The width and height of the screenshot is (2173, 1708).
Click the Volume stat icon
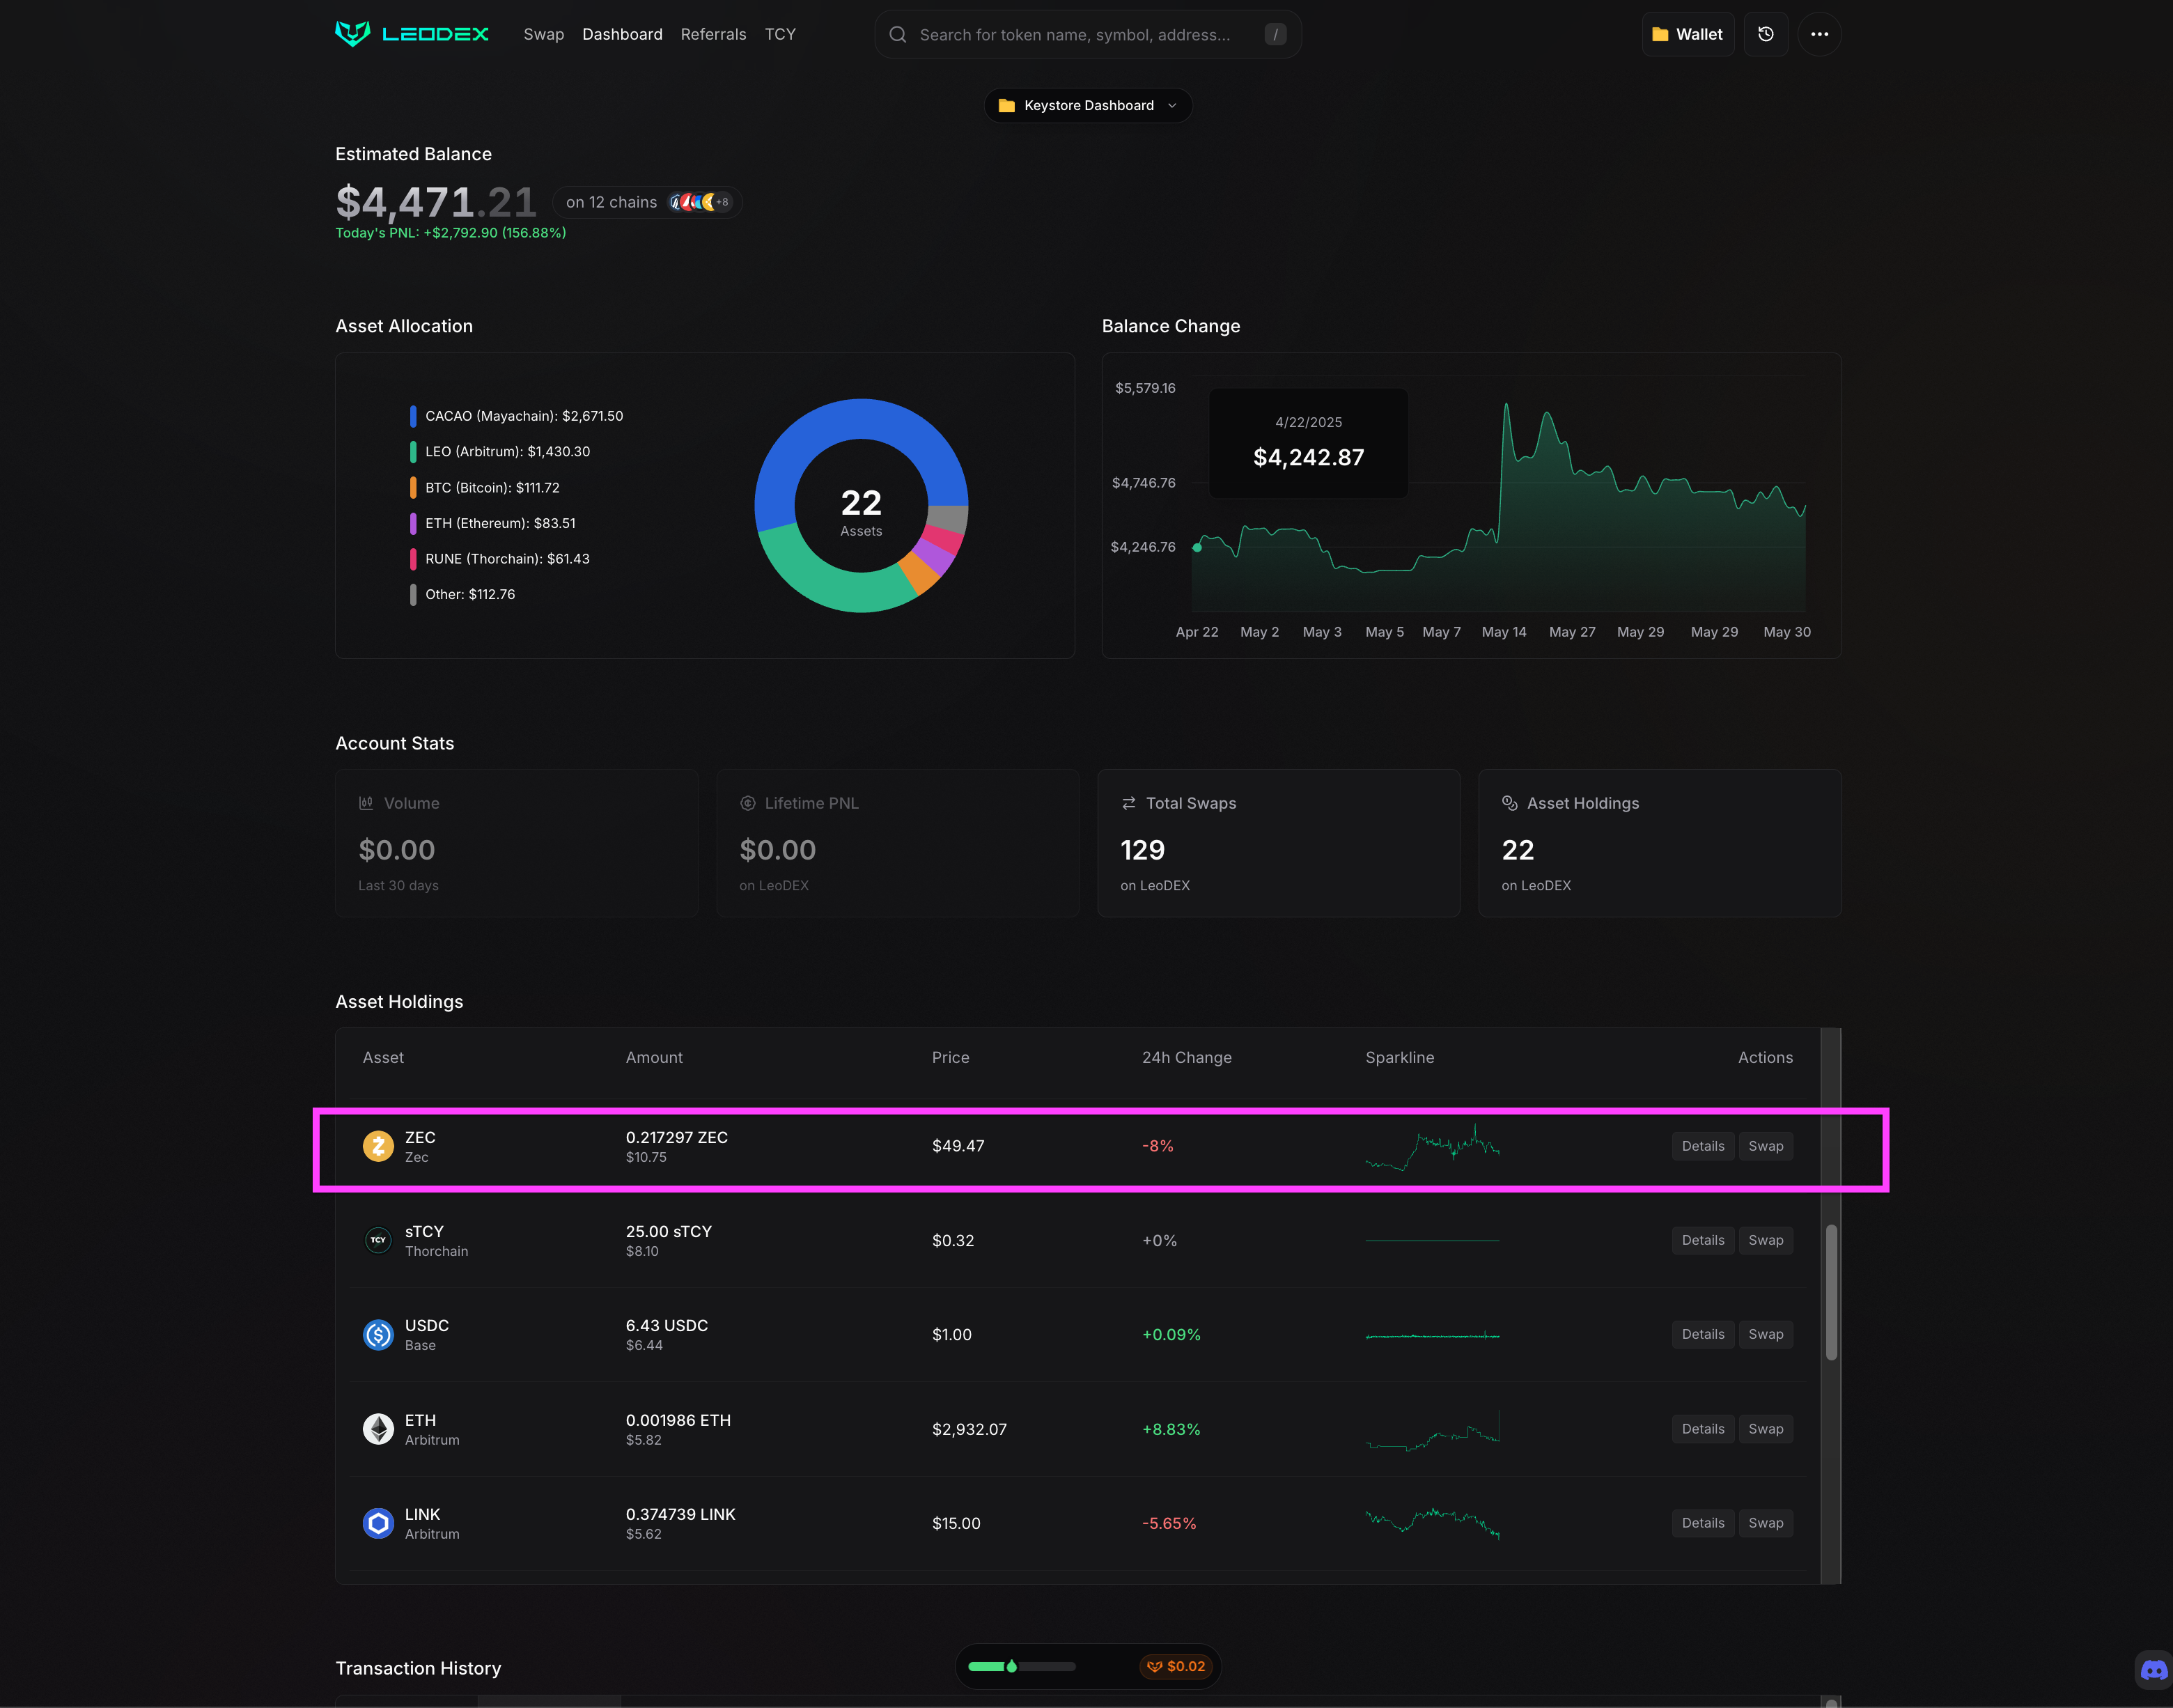(366, 803)
